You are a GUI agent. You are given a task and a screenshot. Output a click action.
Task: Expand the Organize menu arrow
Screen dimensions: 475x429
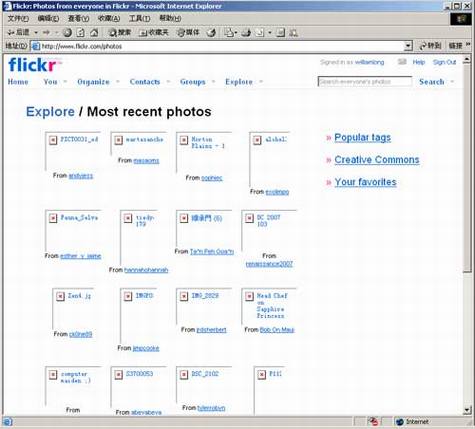click(118, 81)
